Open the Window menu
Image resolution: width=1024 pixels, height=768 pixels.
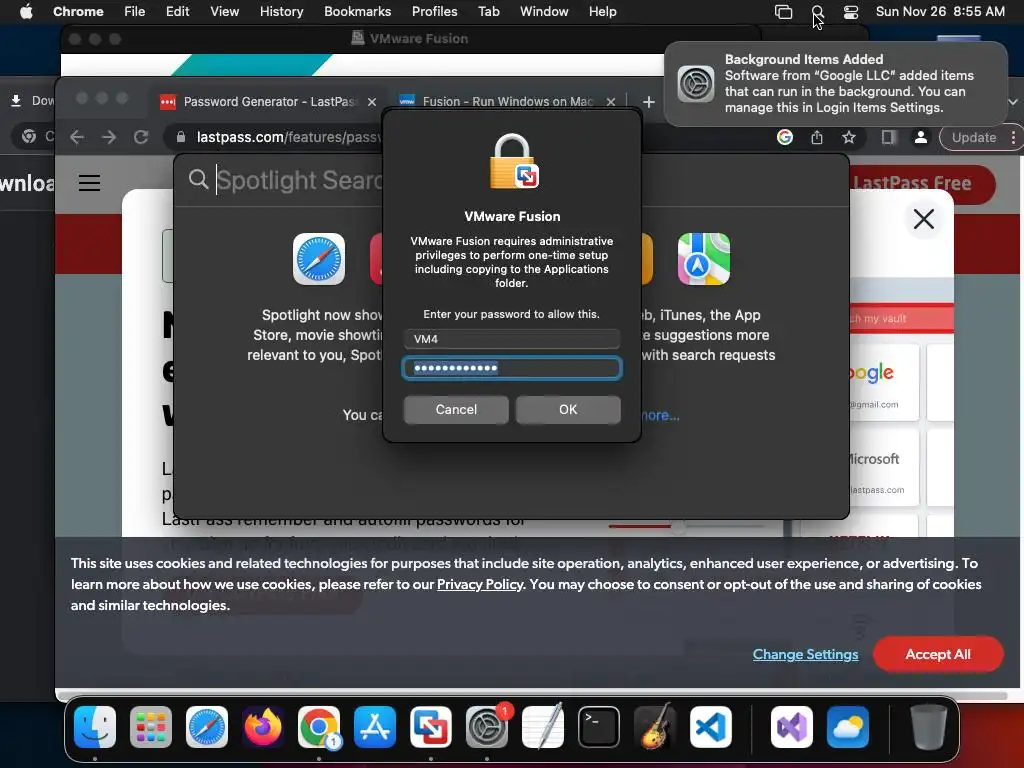pos(544,11)
